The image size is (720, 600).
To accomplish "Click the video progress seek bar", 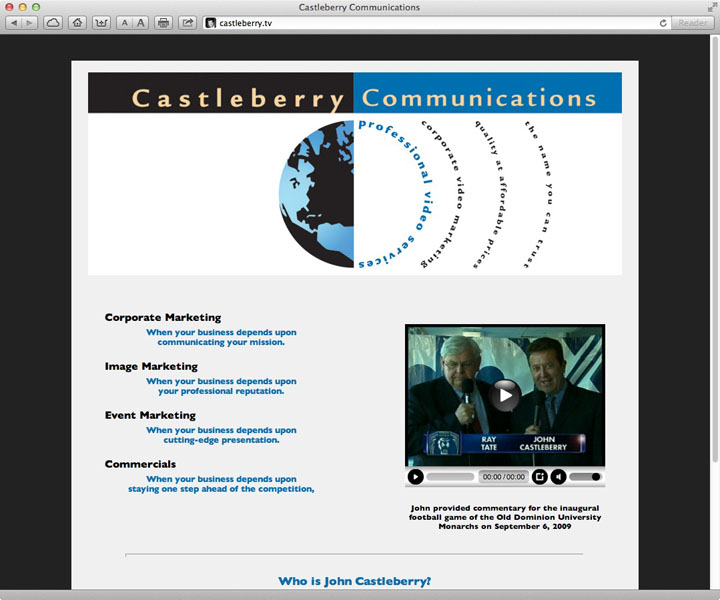I will [450, 477].
